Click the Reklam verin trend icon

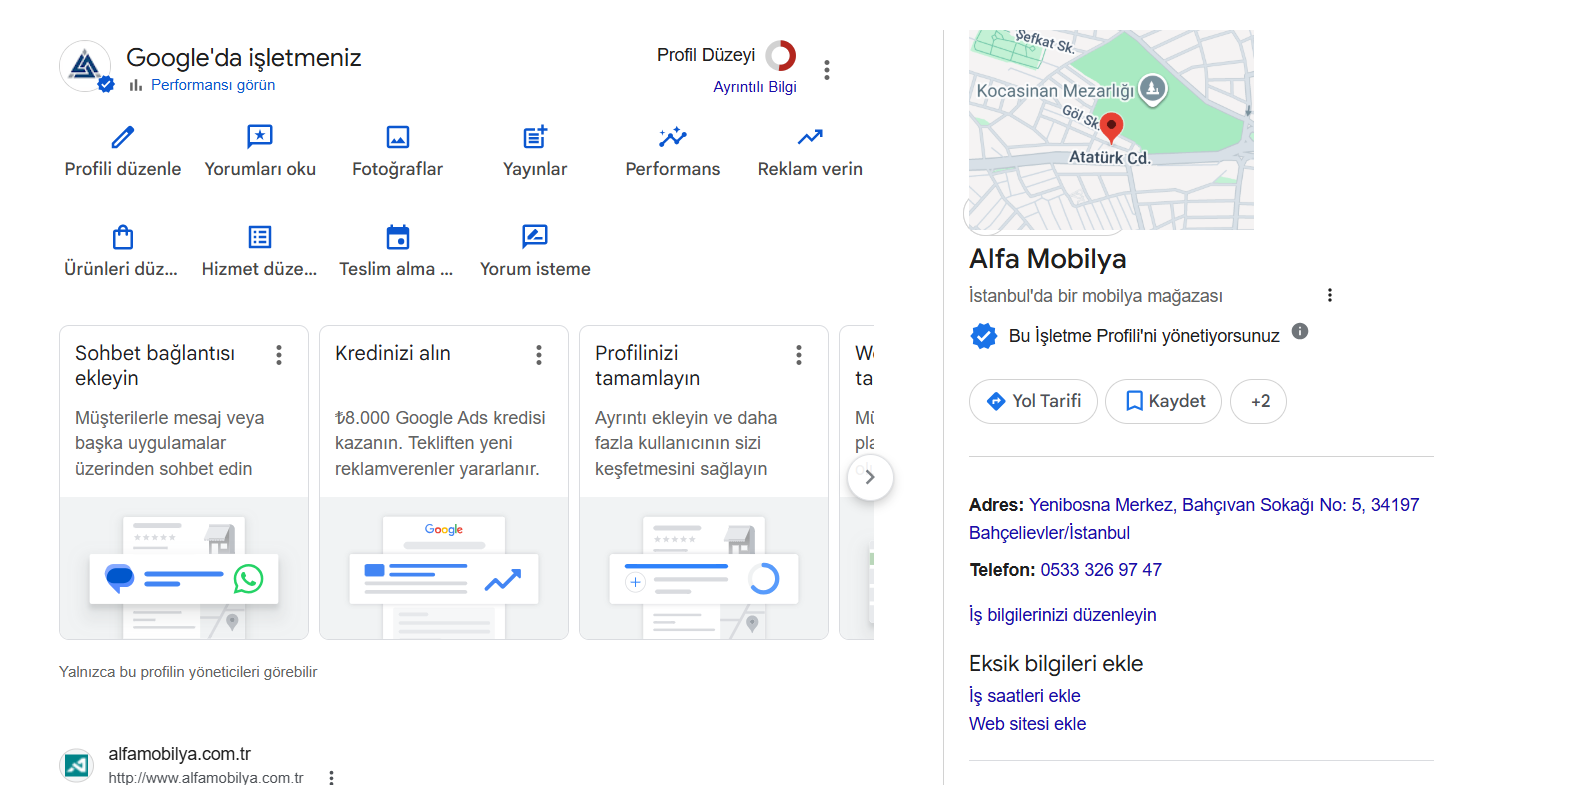810,137
